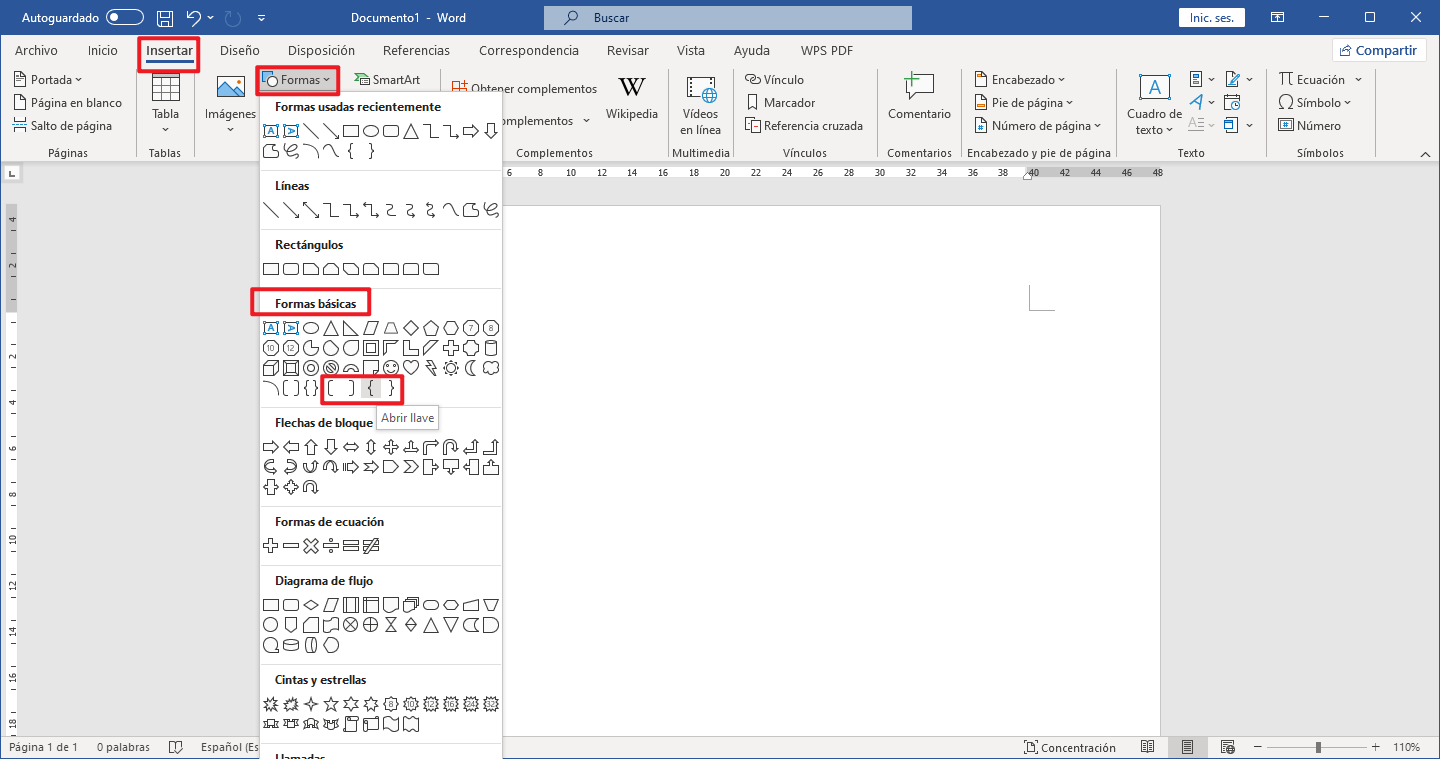Open the Pie de página dropdown
Screen dimensions: 1440x759
[x=1024, y=102]
